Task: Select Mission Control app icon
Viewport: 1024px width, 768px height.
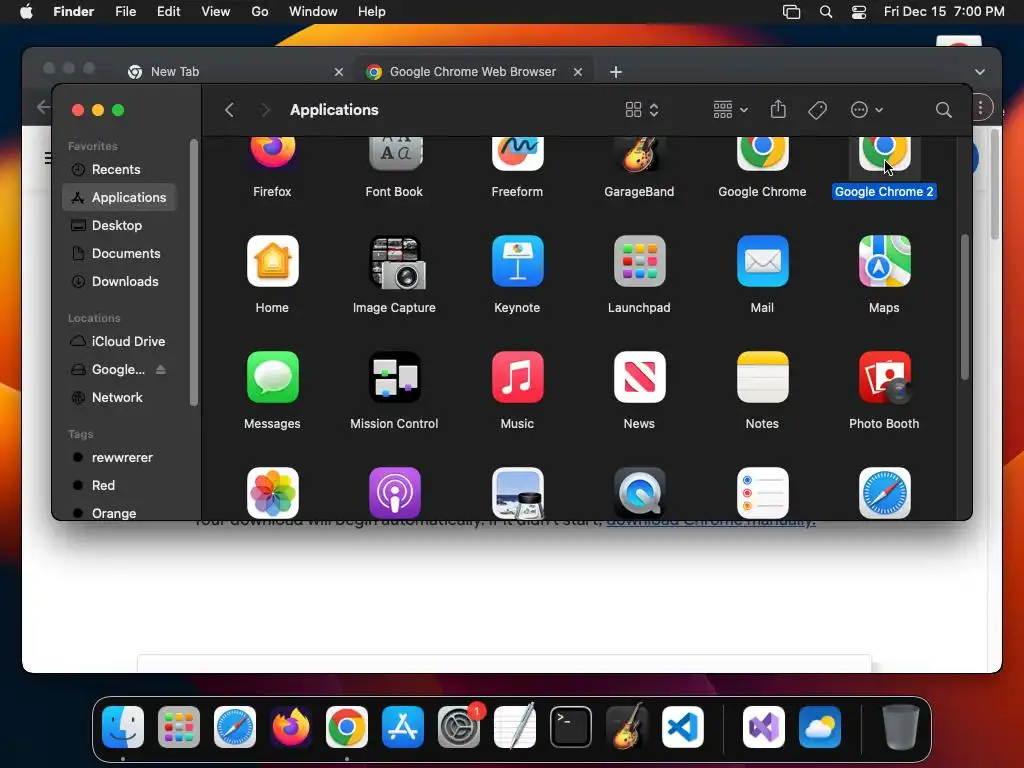Action: (x=394, y=377)
